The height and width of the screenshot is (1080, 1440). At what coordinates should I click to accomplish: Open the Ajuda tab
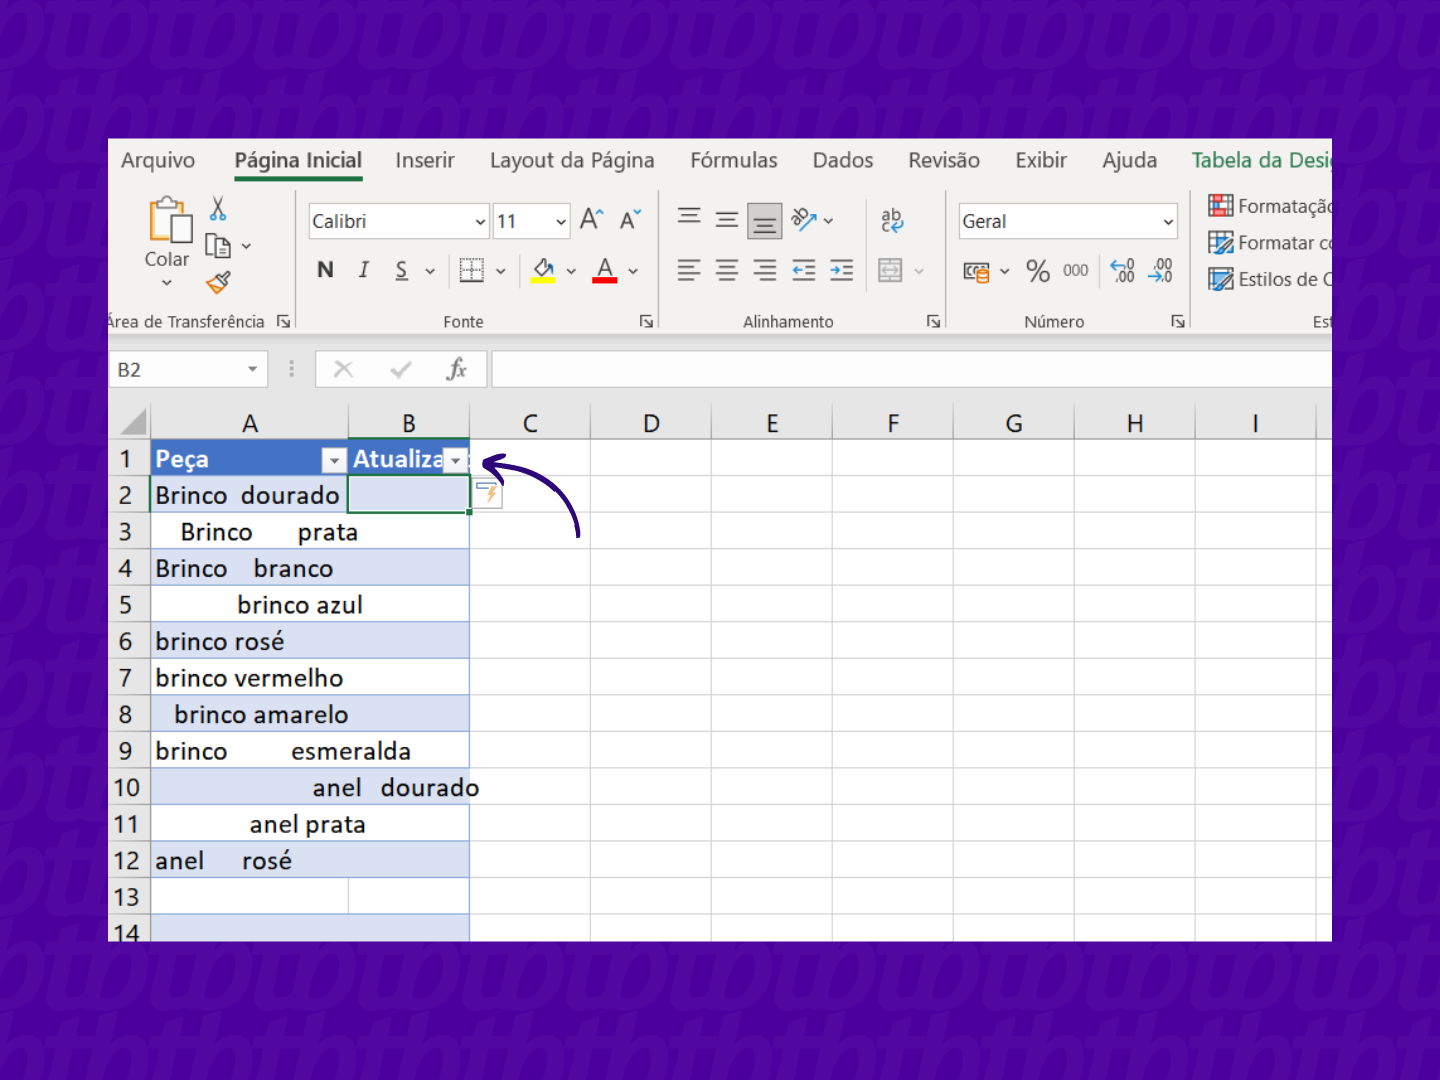tap(1130, 160)
